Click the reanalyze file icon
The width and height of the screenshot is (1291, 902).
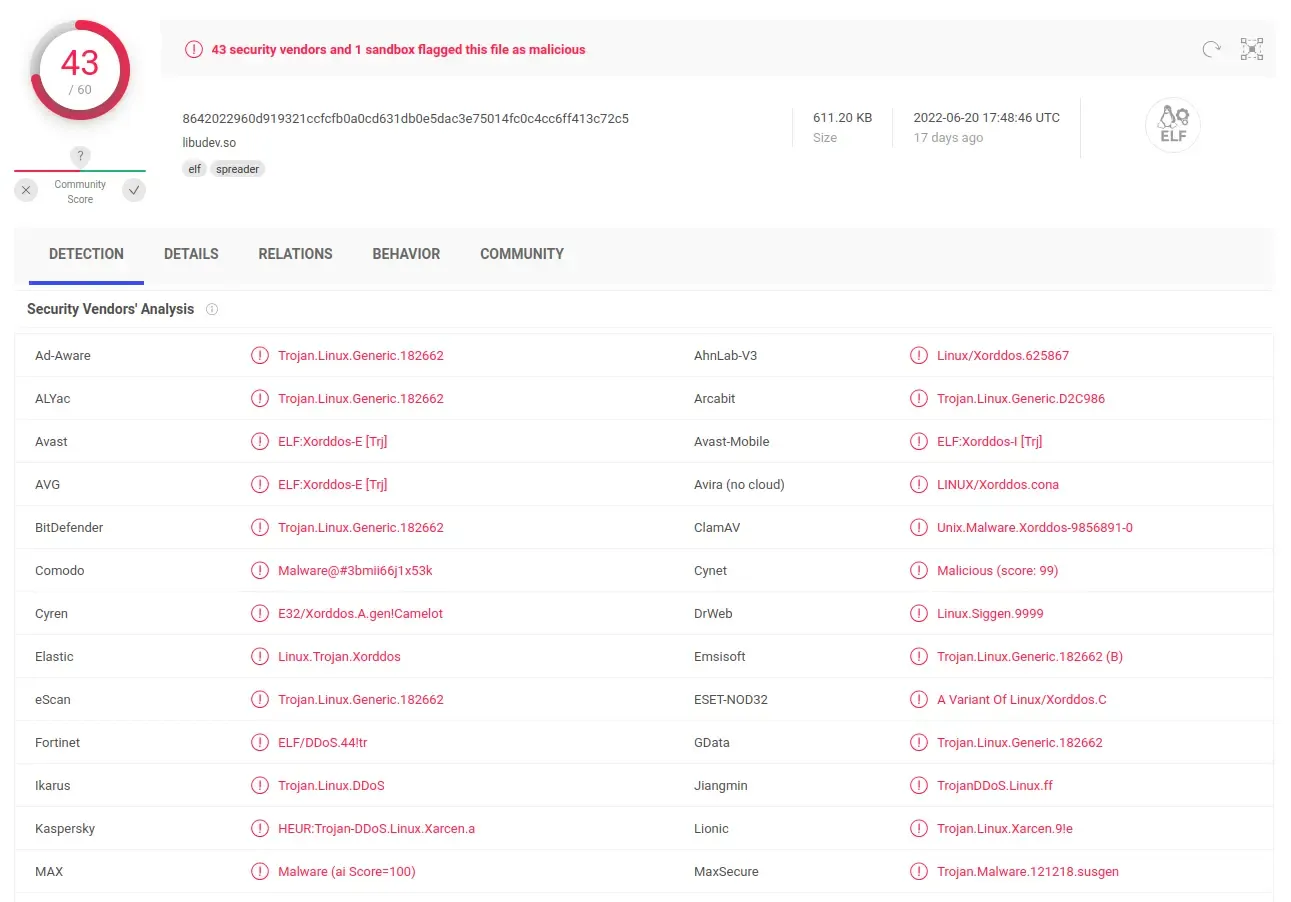coord(1210,48)
